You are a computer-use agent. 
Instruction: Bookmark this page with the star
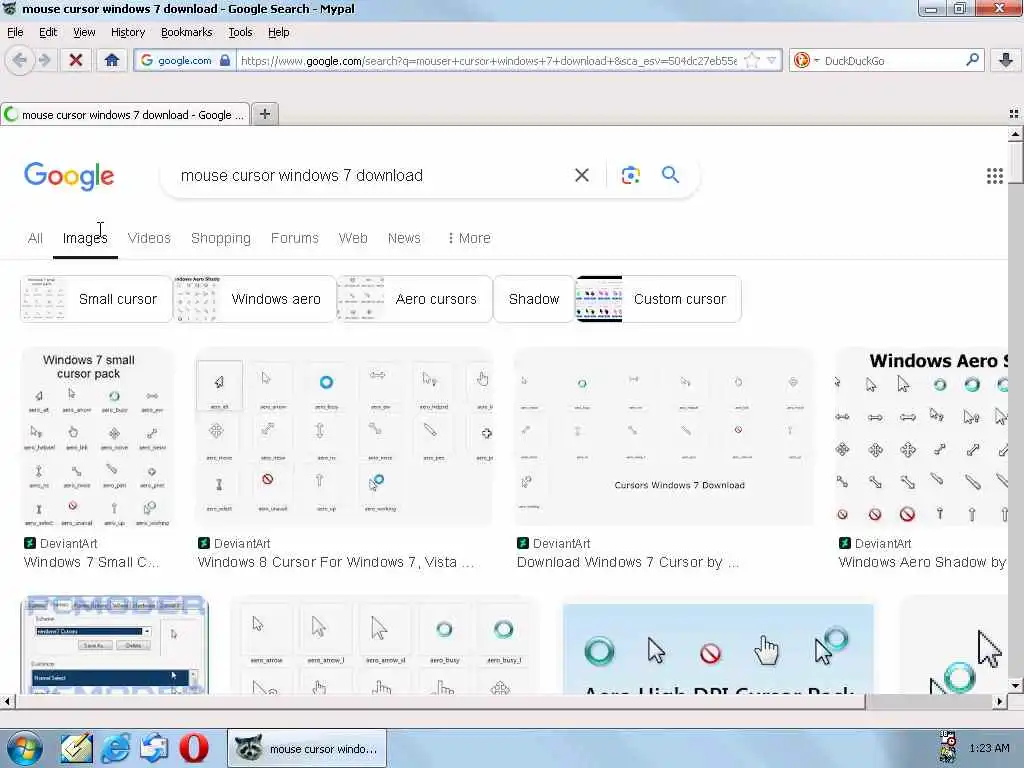coord(752,61)
